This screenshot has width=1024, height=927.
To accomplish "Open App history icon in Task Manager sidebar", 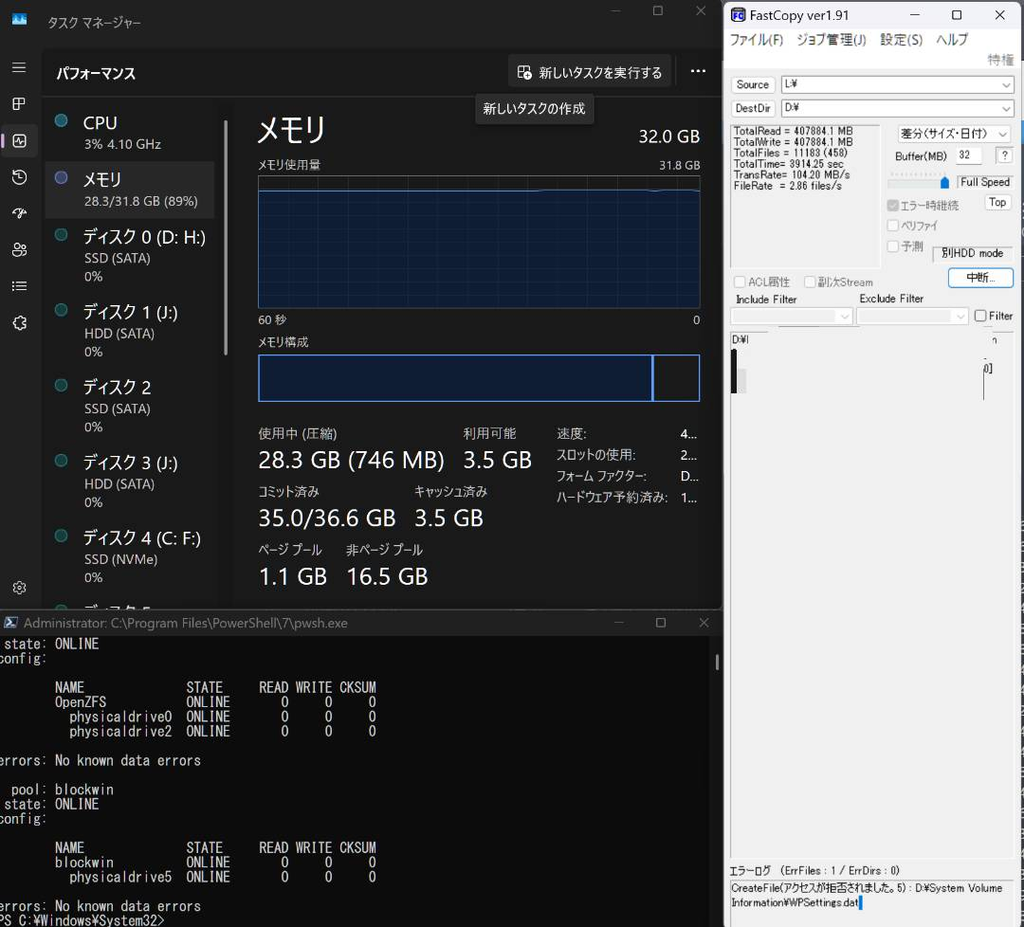I will pos(20,177).
